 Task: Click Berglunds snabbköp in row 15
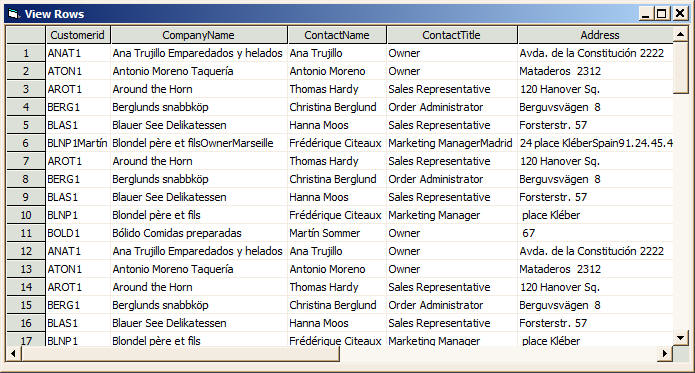[199, 305]
